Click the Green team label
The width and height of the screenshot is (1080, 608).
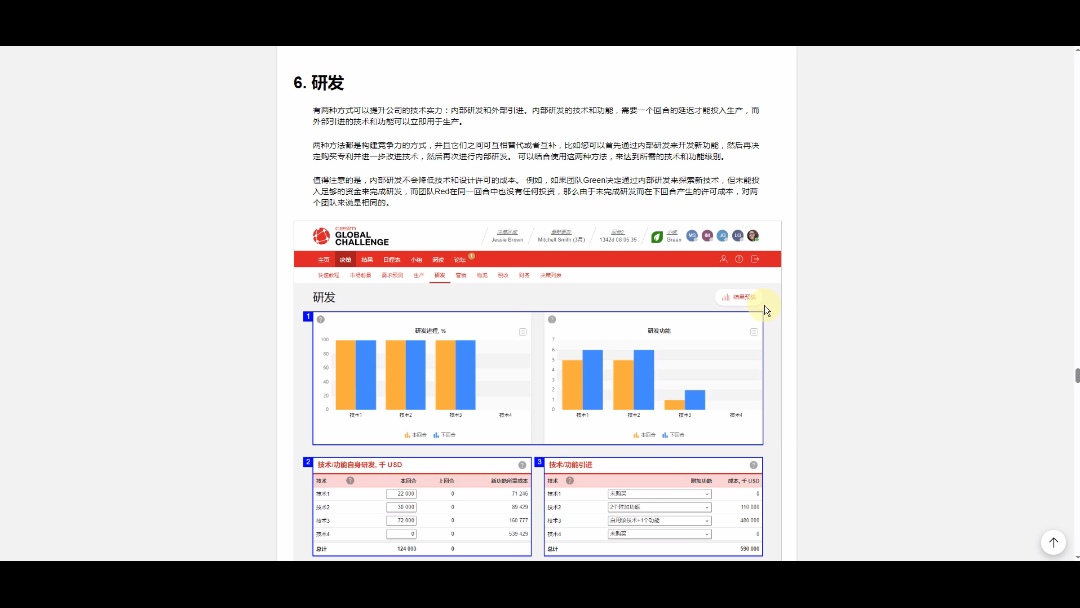674,240
